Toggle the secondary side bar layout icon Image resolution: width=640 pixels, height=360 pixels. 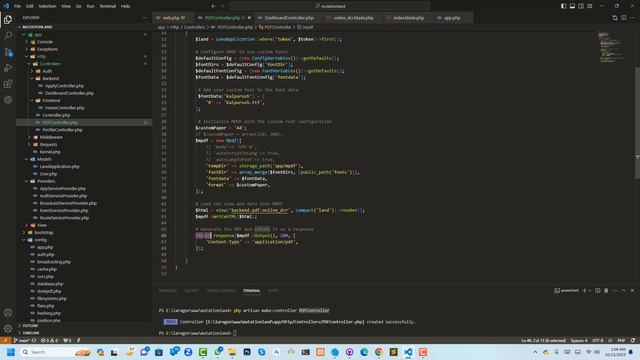[581, 6]
